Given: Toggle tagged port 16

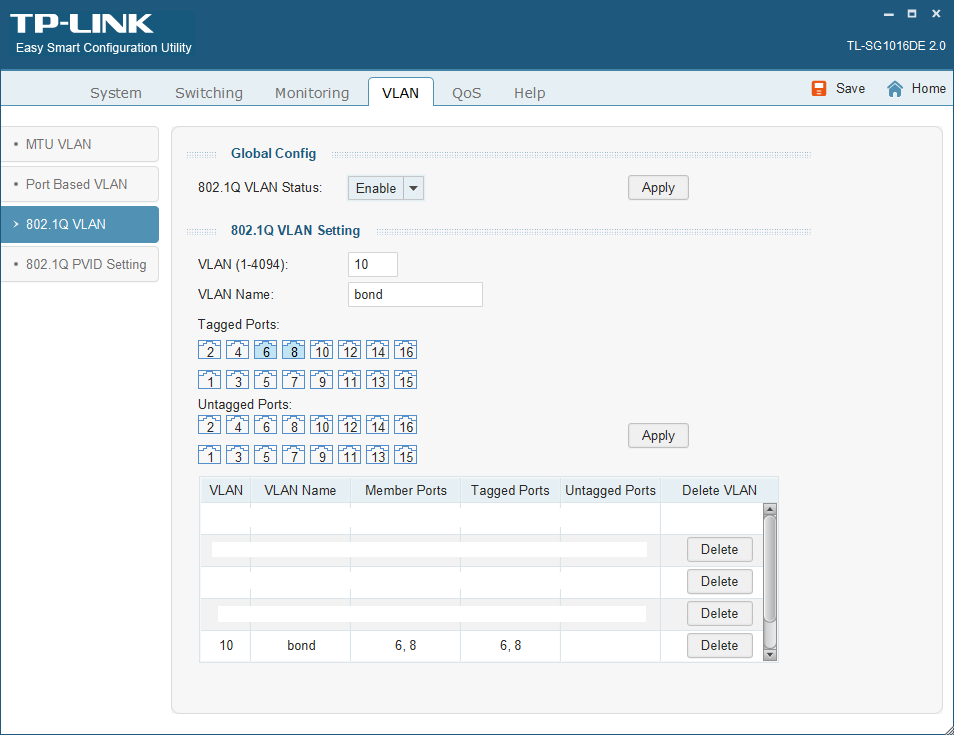Looking at the screenshot, I should [x=405, y=350].
